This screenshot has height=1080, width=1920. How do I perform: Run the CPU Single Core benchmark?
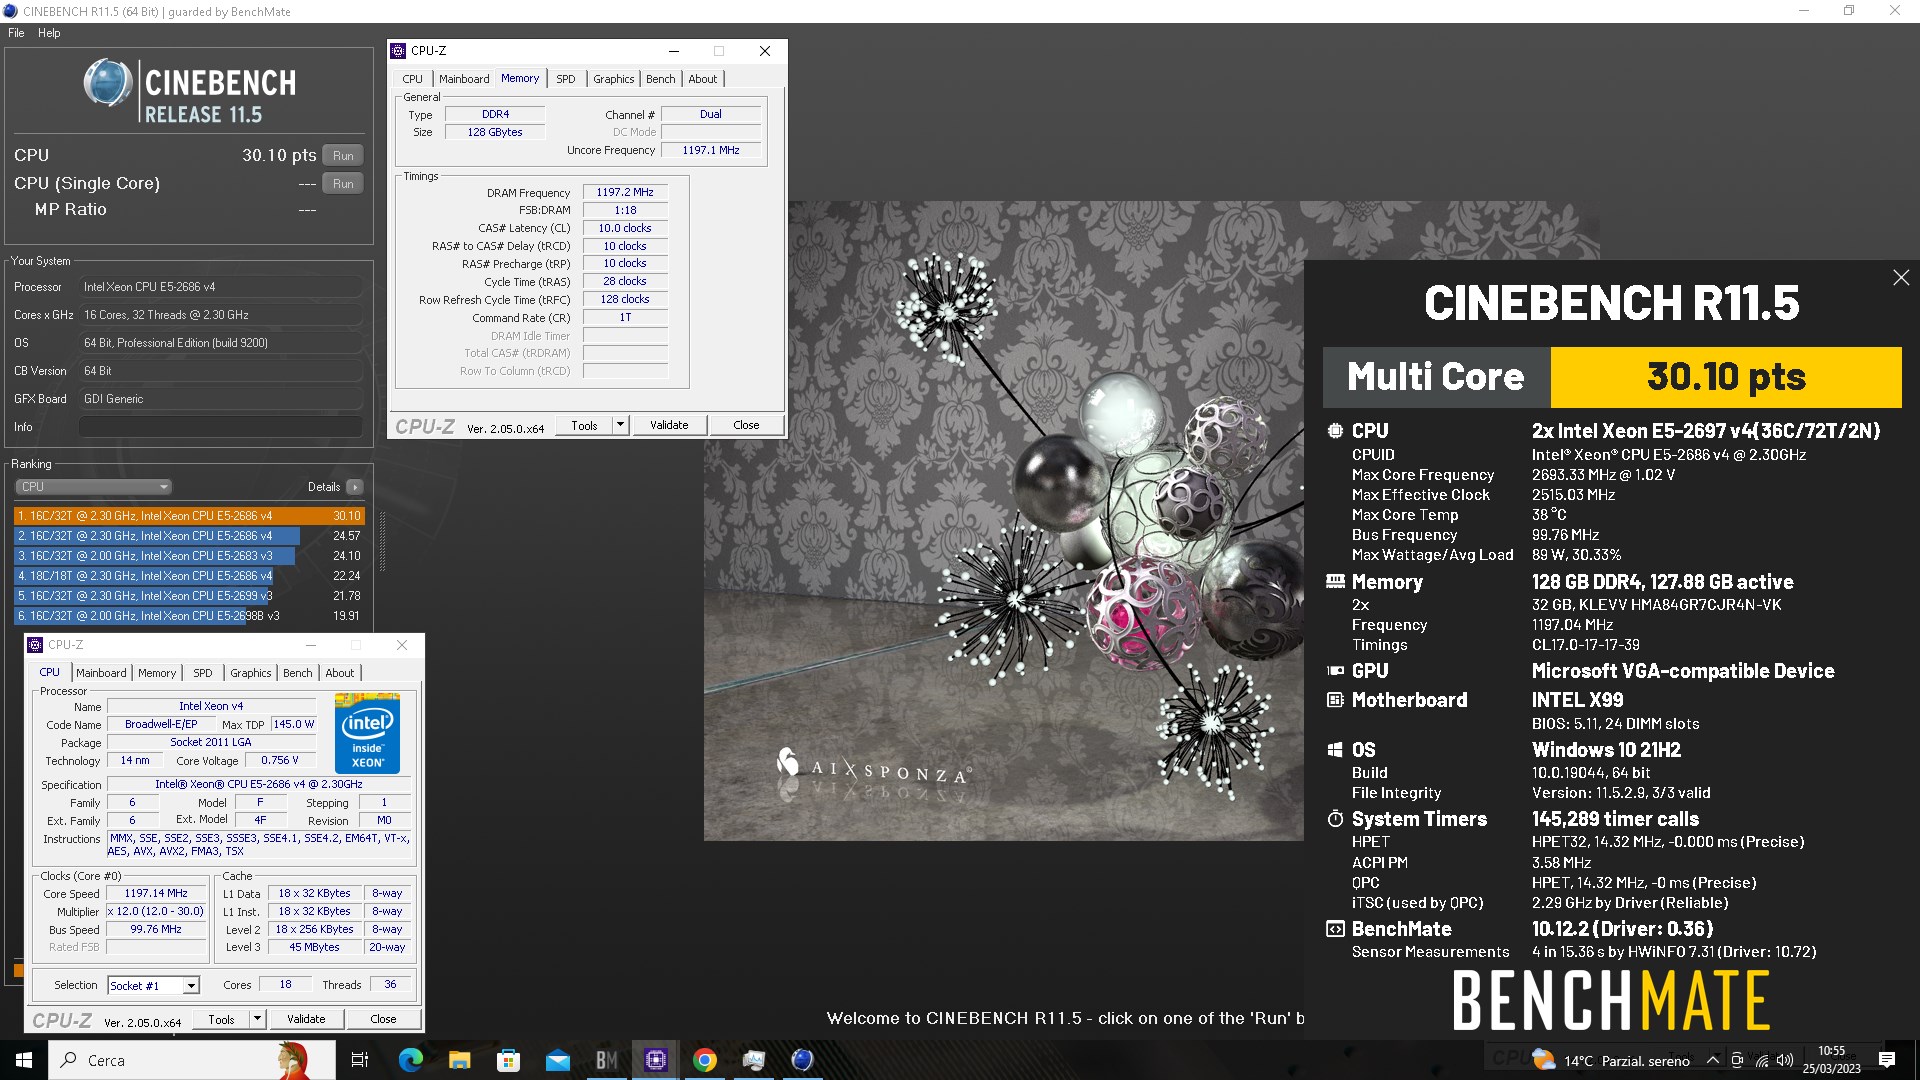pos(343,184)
